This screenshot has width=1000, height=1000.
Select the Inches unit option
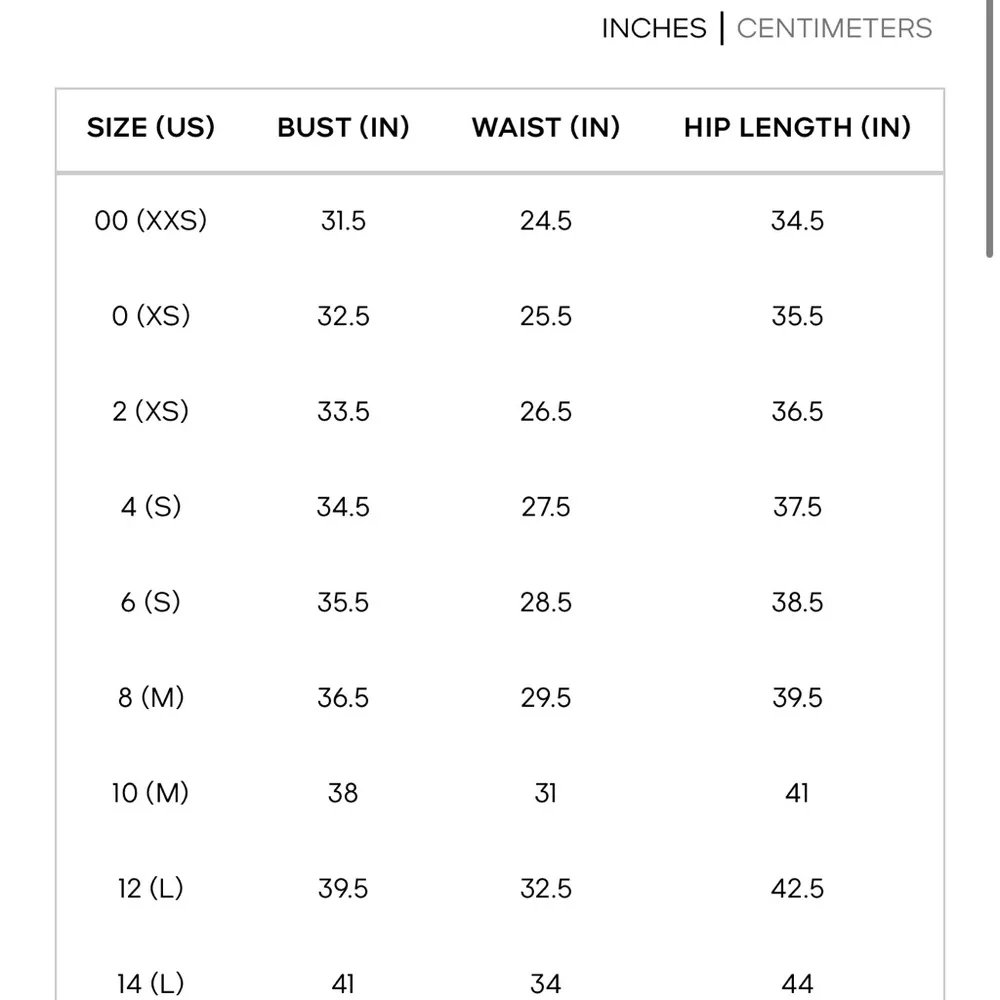pos(654,28)
